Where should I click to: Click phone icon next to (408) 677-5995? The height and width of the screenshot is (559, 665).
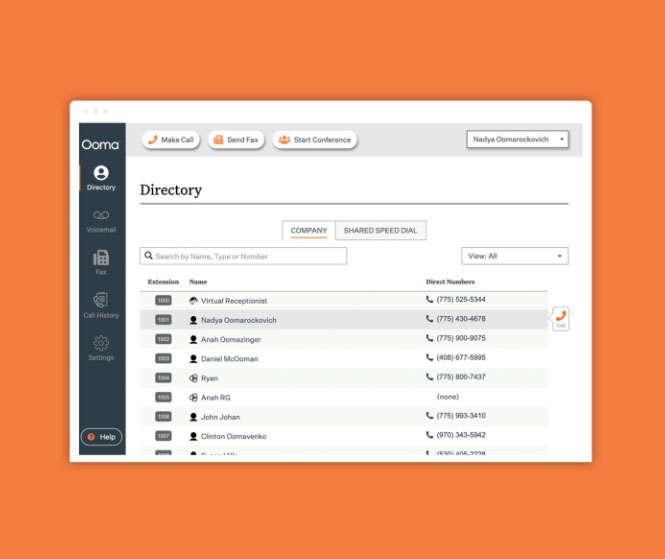point(430,358)
